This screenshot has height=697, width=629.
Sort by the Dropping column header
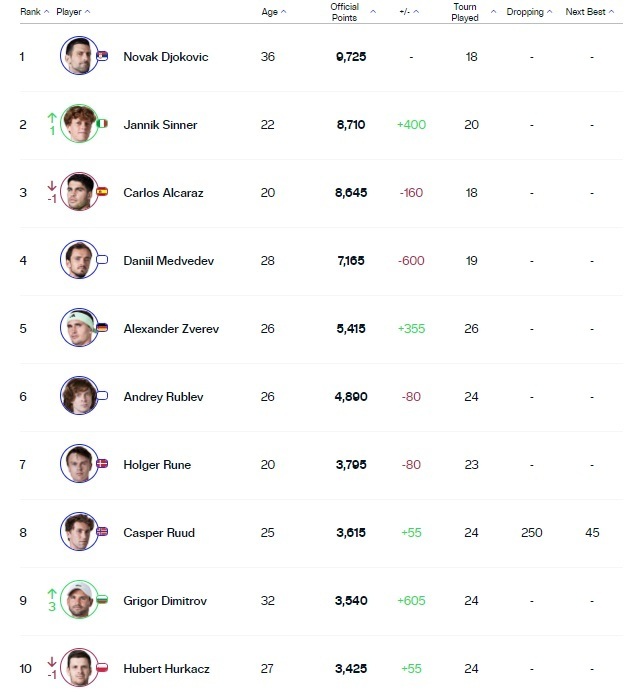[530, 12]
